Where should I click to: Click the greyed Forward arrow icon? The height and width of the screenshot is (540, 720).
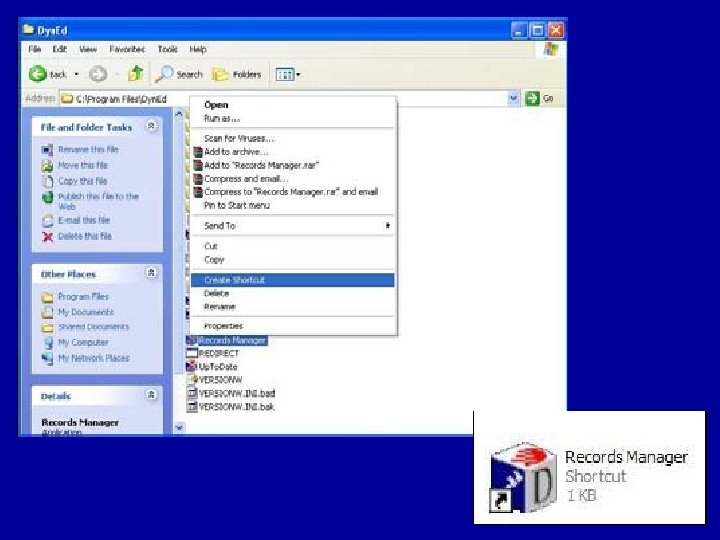[x=98, y=74]
